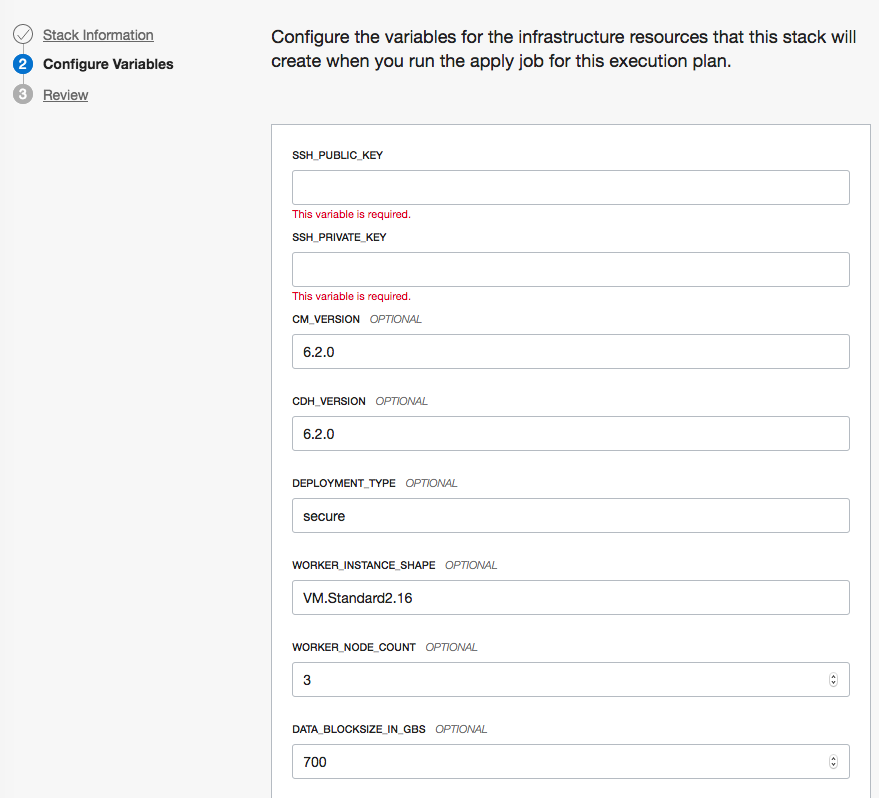Click the DATA_BLOCKSIZE_IN_GBS number field
This screenshot has height=798, width=879.
[560, 762]
